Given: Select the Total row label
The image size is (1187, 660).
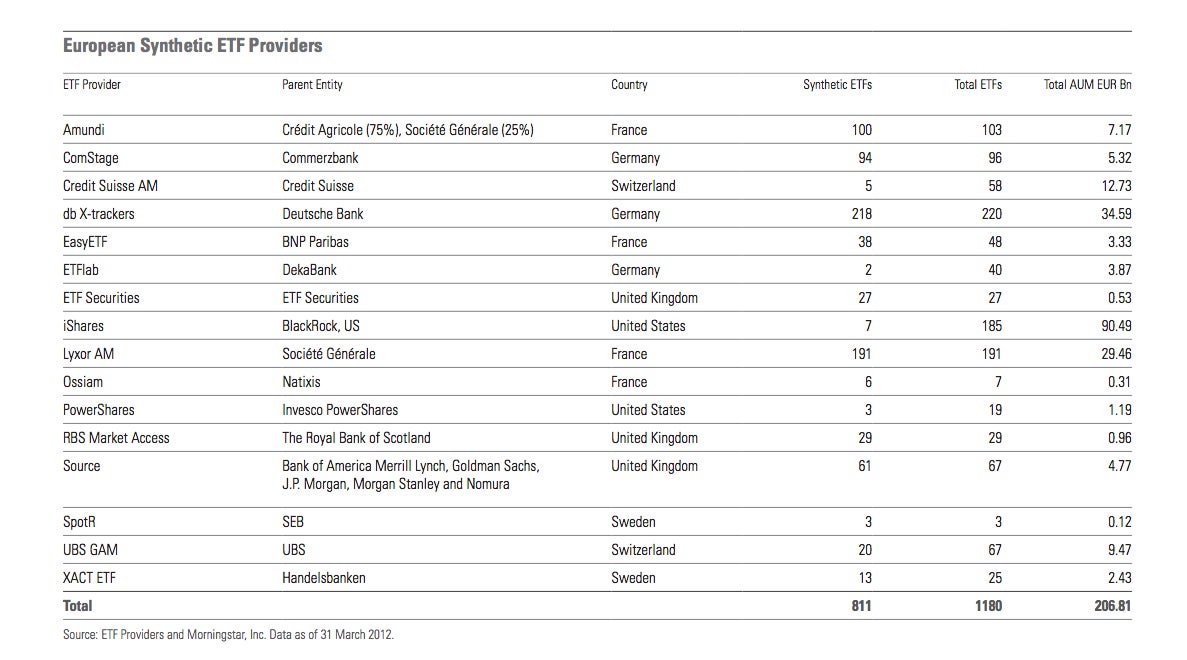Looking at the screenshot, I should (77, 606).
